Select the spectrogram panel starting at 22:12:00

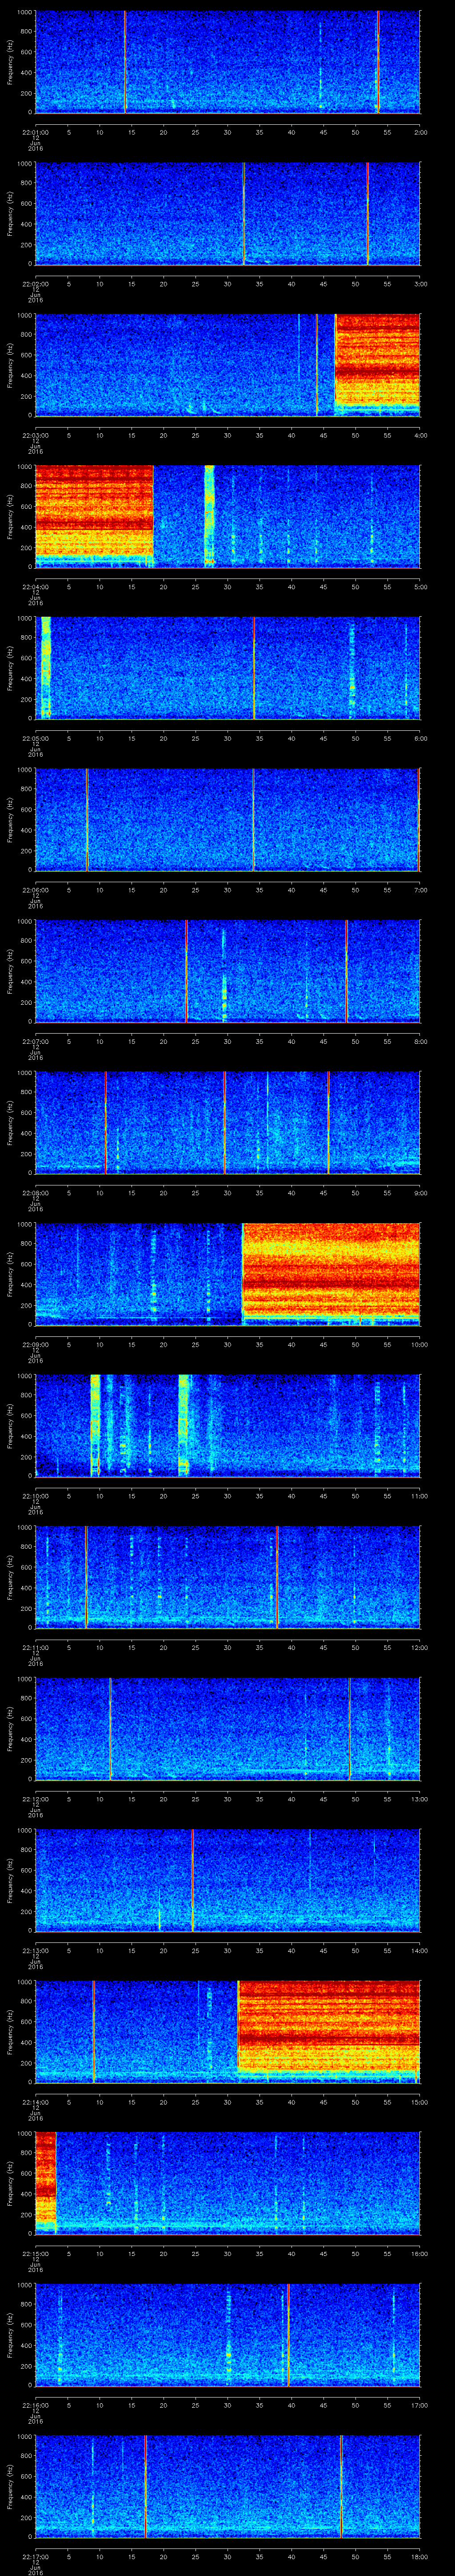point(227,1728)
